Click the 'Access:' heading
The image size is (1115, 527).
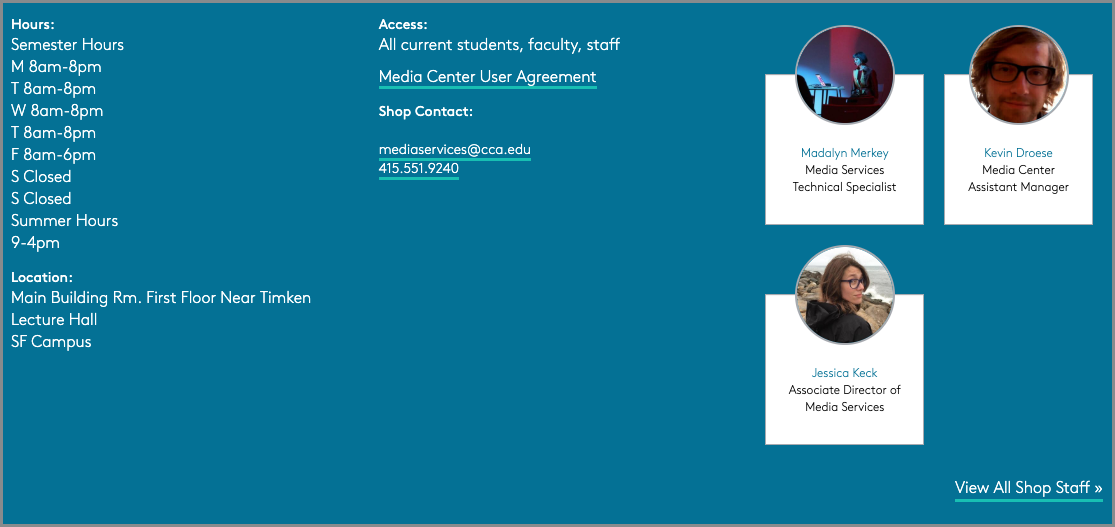[403, 24]
